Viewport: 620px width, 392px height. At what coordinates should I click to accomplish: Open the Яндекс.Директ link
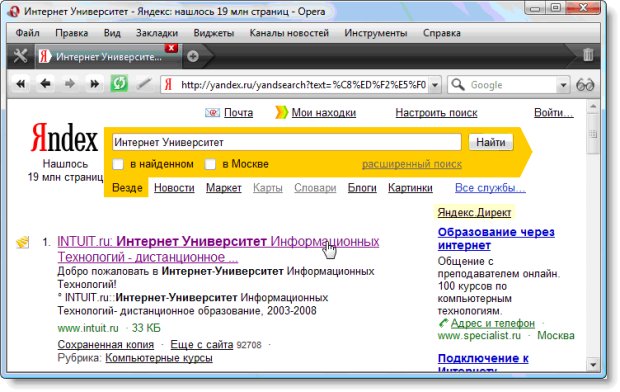coord(474,213)
